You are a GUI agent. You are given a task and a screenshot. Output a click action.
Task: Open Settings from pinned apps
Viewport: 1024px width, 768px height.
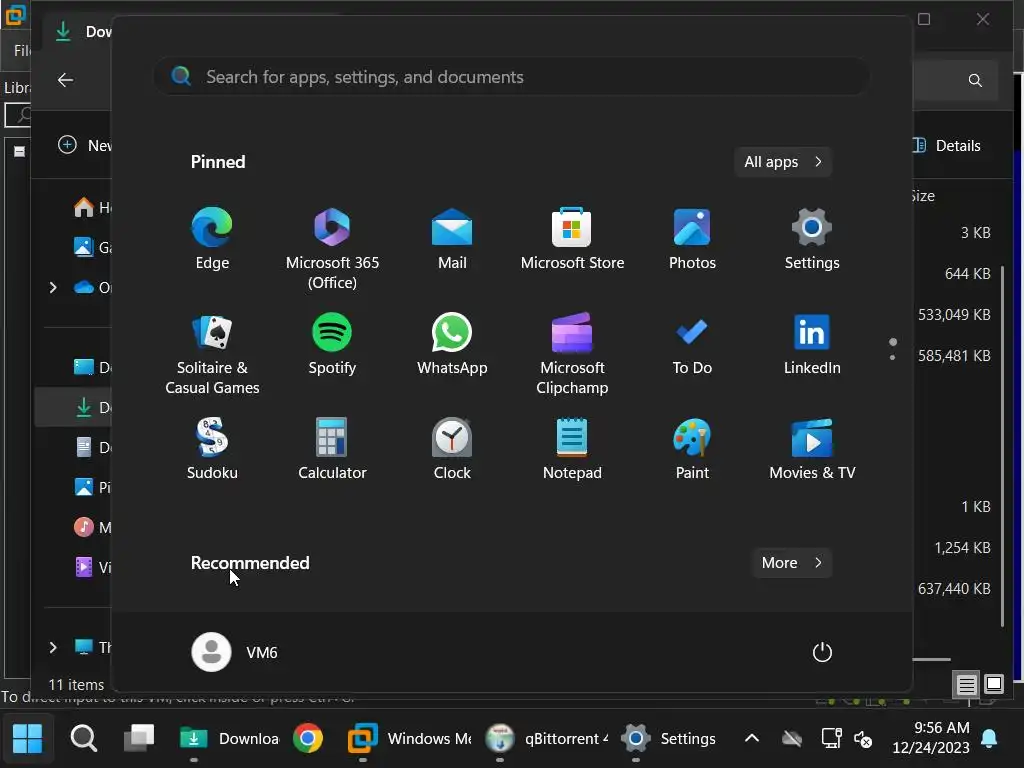tap(812, 238)
